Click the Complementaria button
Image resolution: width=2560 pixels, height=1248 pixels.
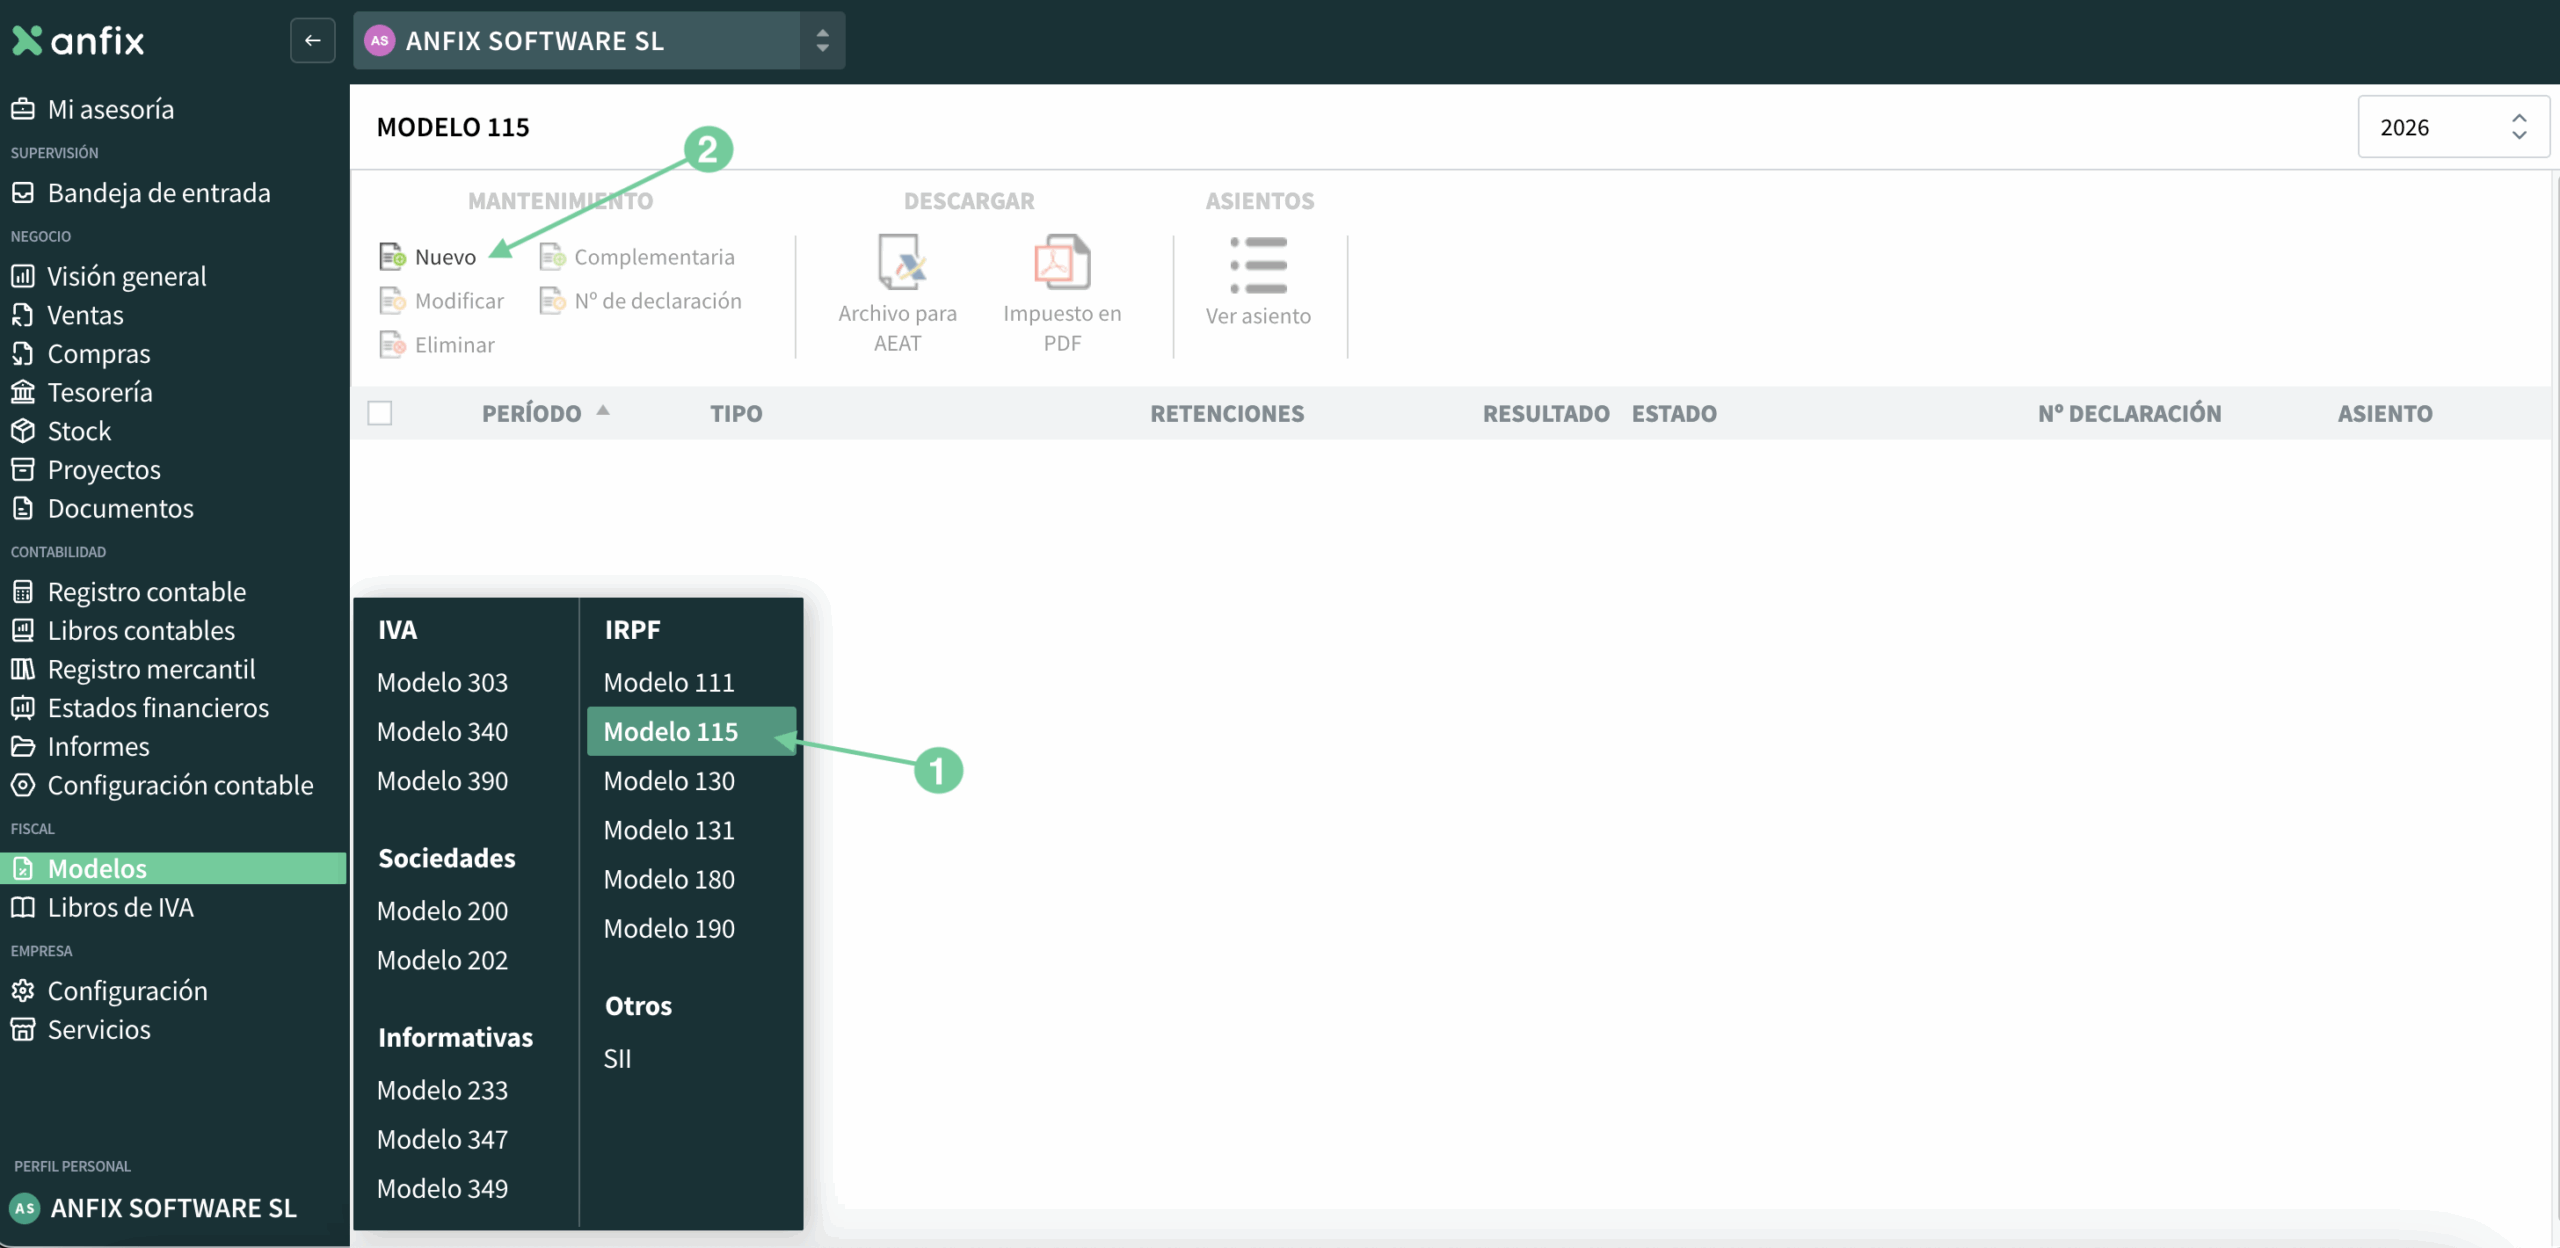coord(637,257)
